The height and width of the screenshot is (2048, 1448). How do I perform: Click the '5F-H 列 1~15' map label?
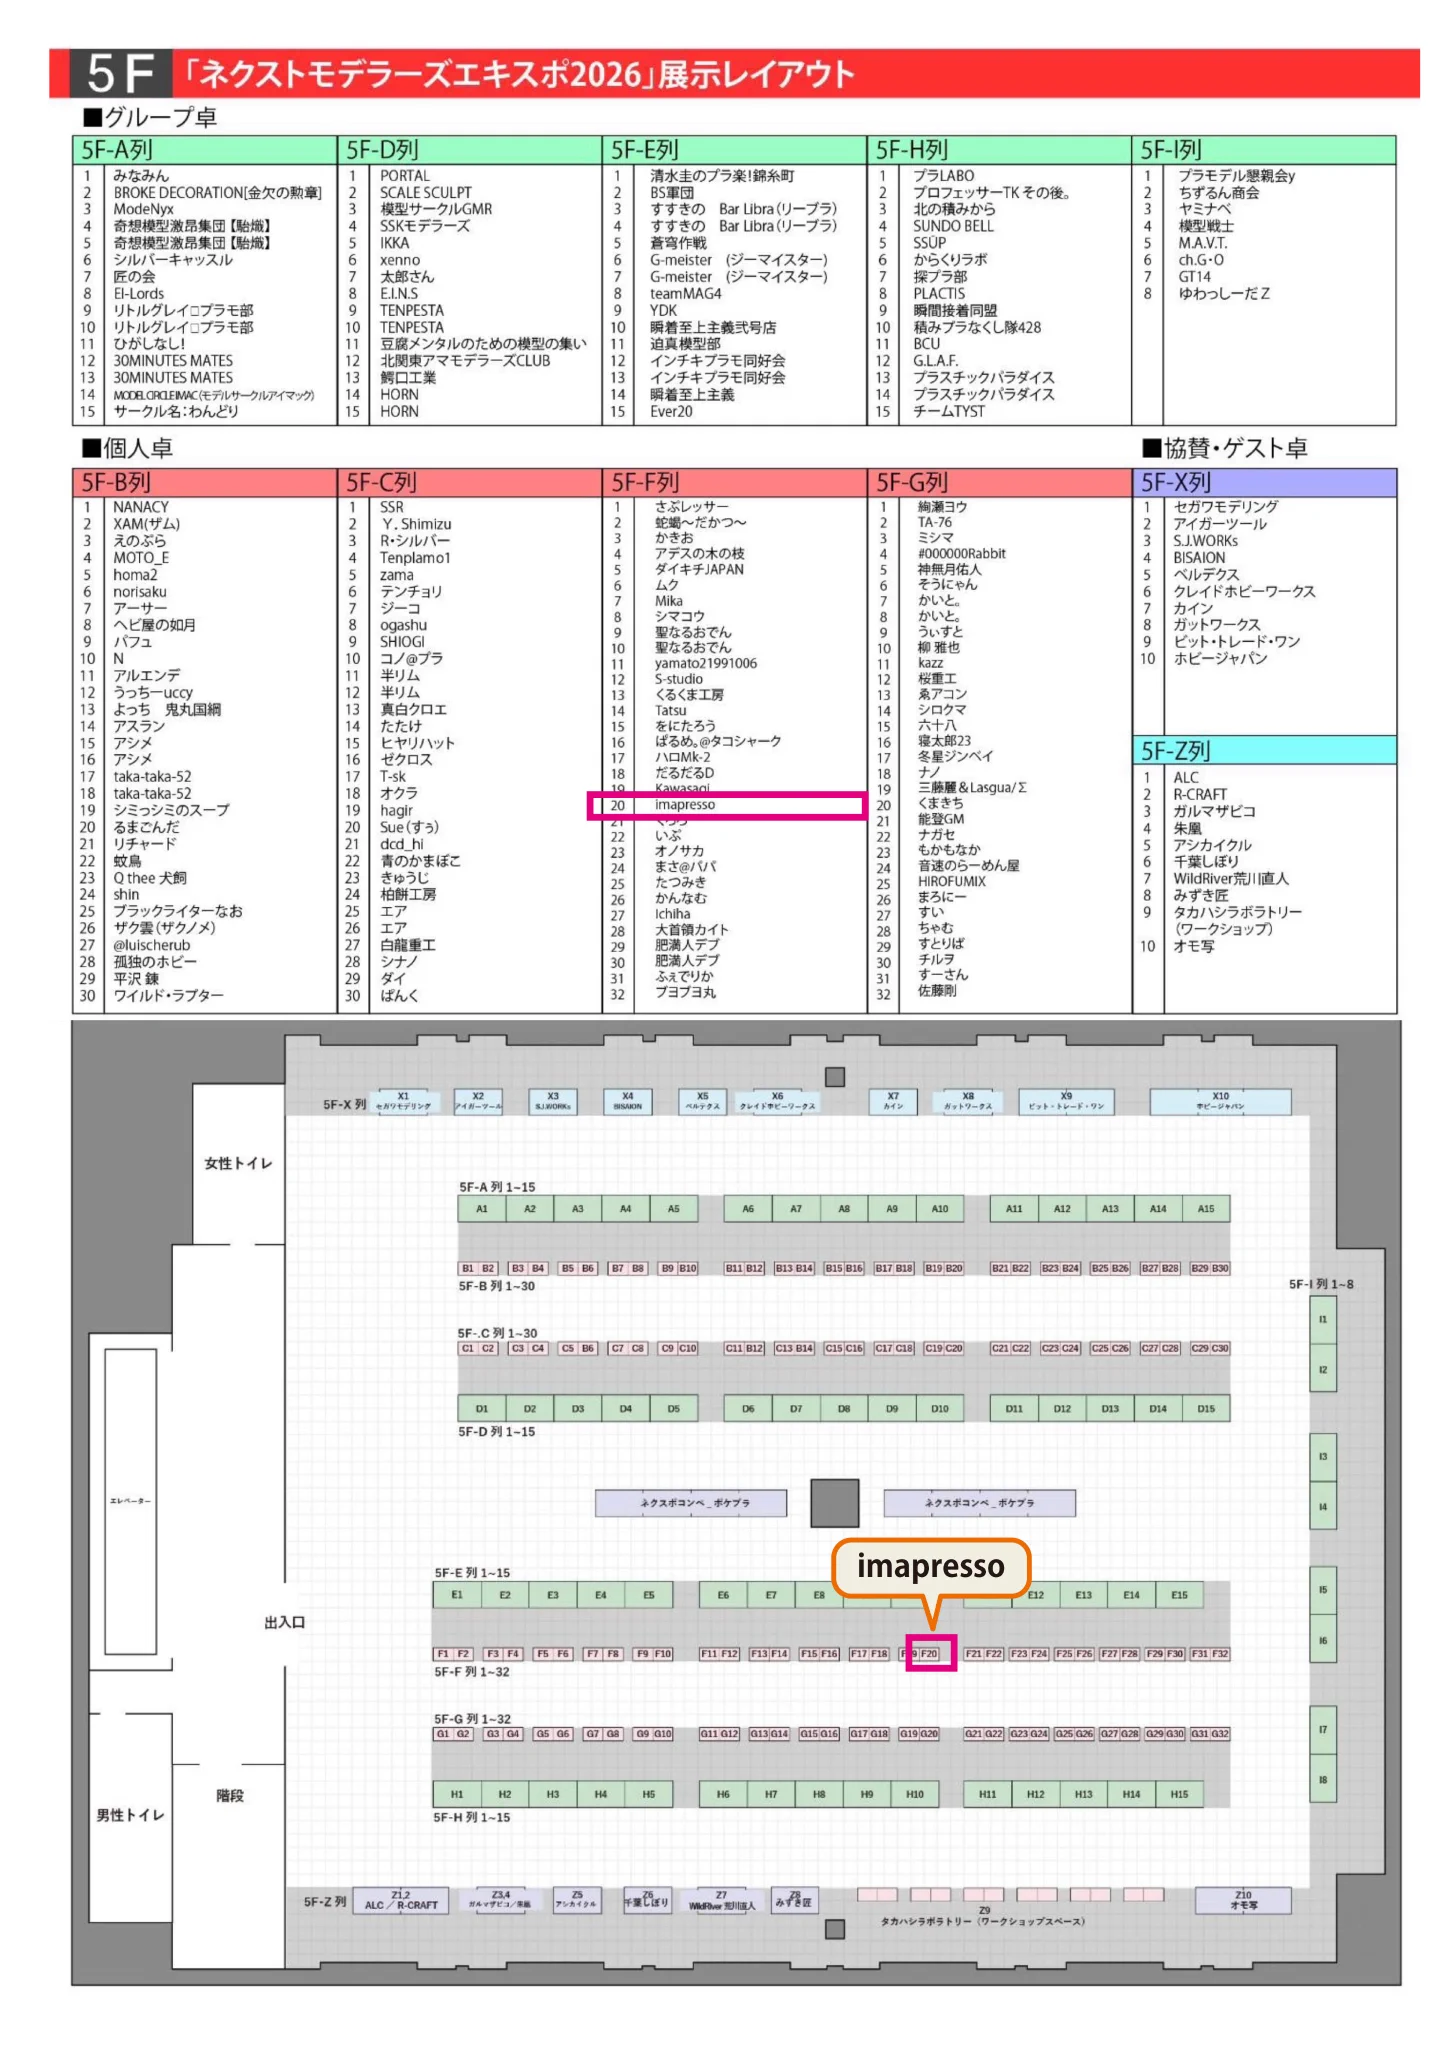click(x=472, y=1817)
